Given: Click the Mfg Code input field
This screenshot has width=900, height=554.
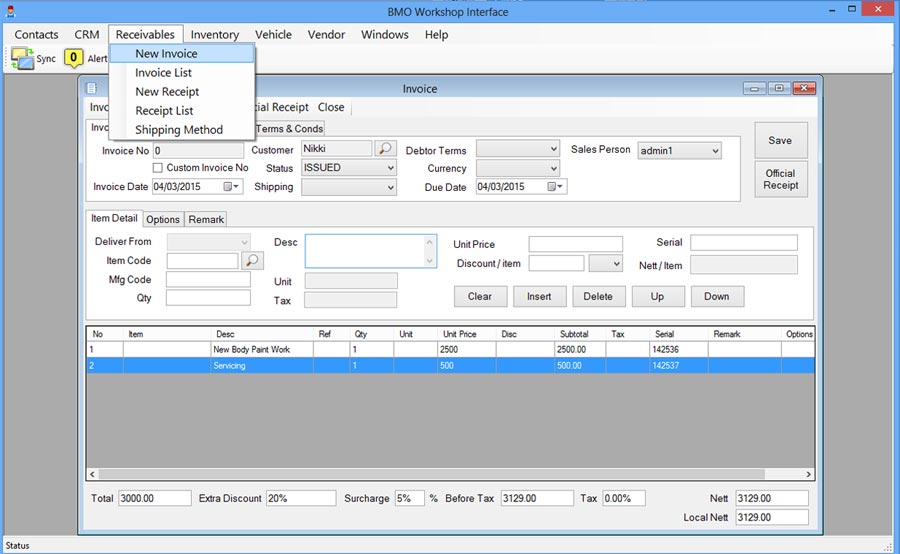Looking at the screenshot, I should [208, 280].
